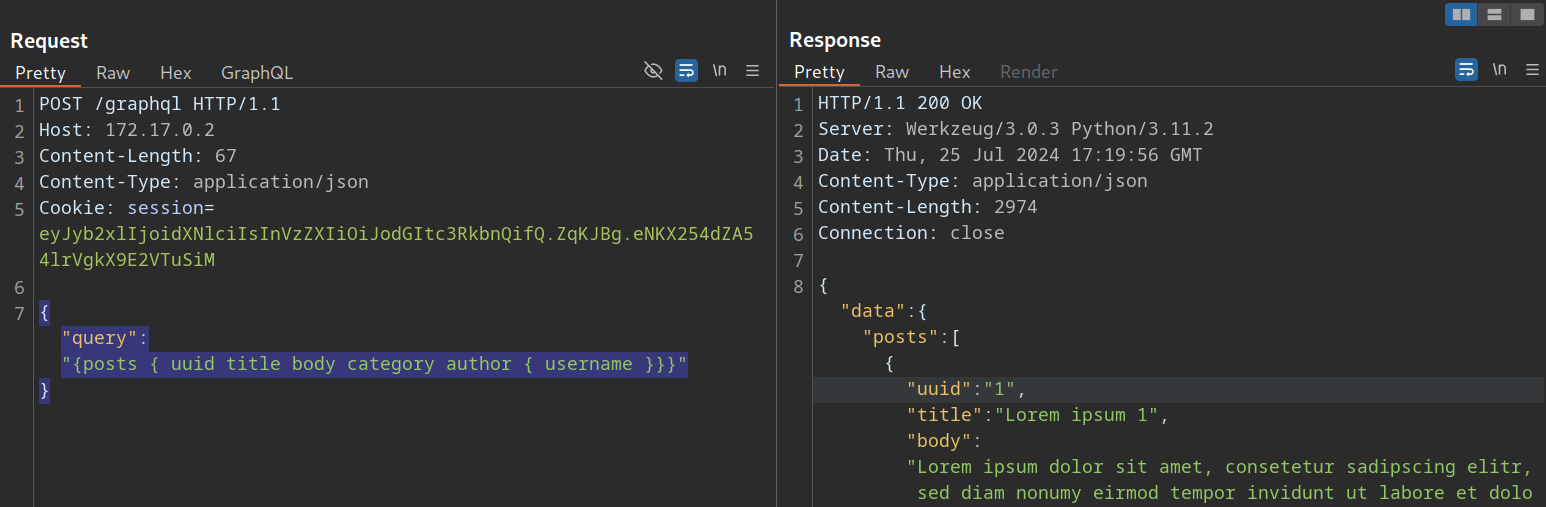Switch to Request Hex tab
The width and height of the screenshot is (1546, 507).
[176, 73]
